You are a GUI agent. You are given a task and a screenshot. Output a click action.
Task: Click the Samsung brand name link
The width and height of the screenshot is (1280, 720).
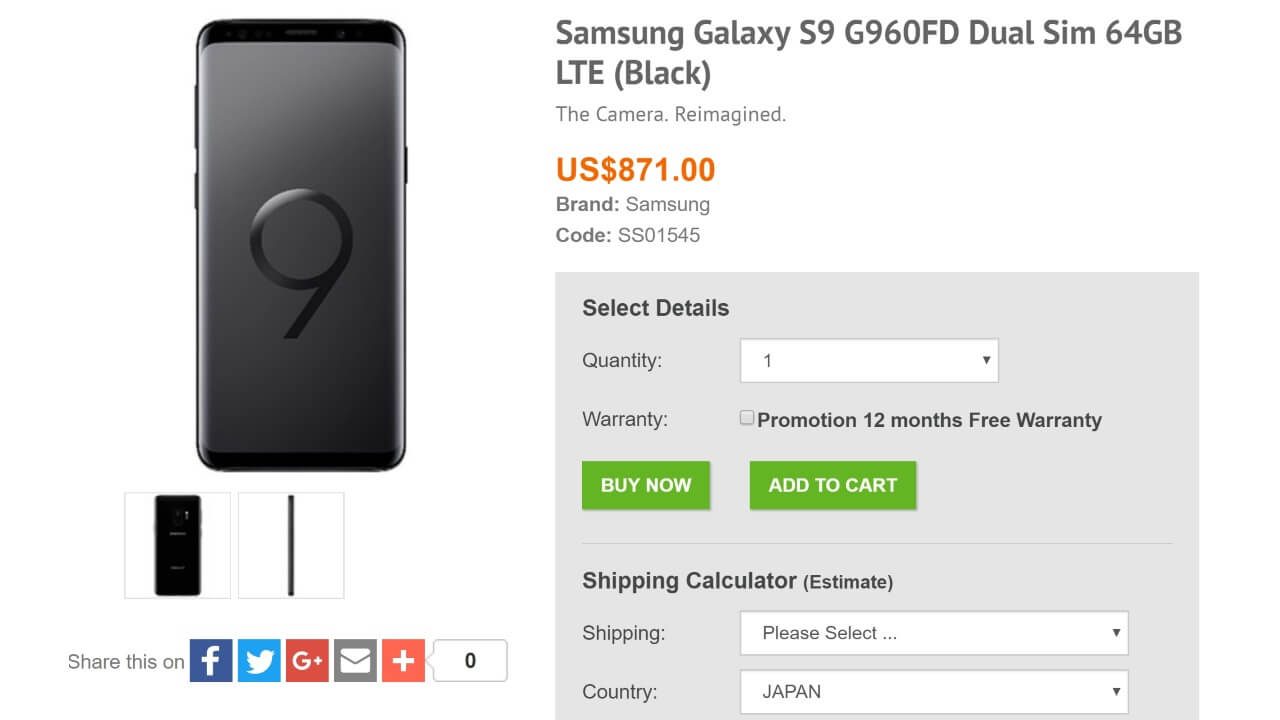point(667,204)
